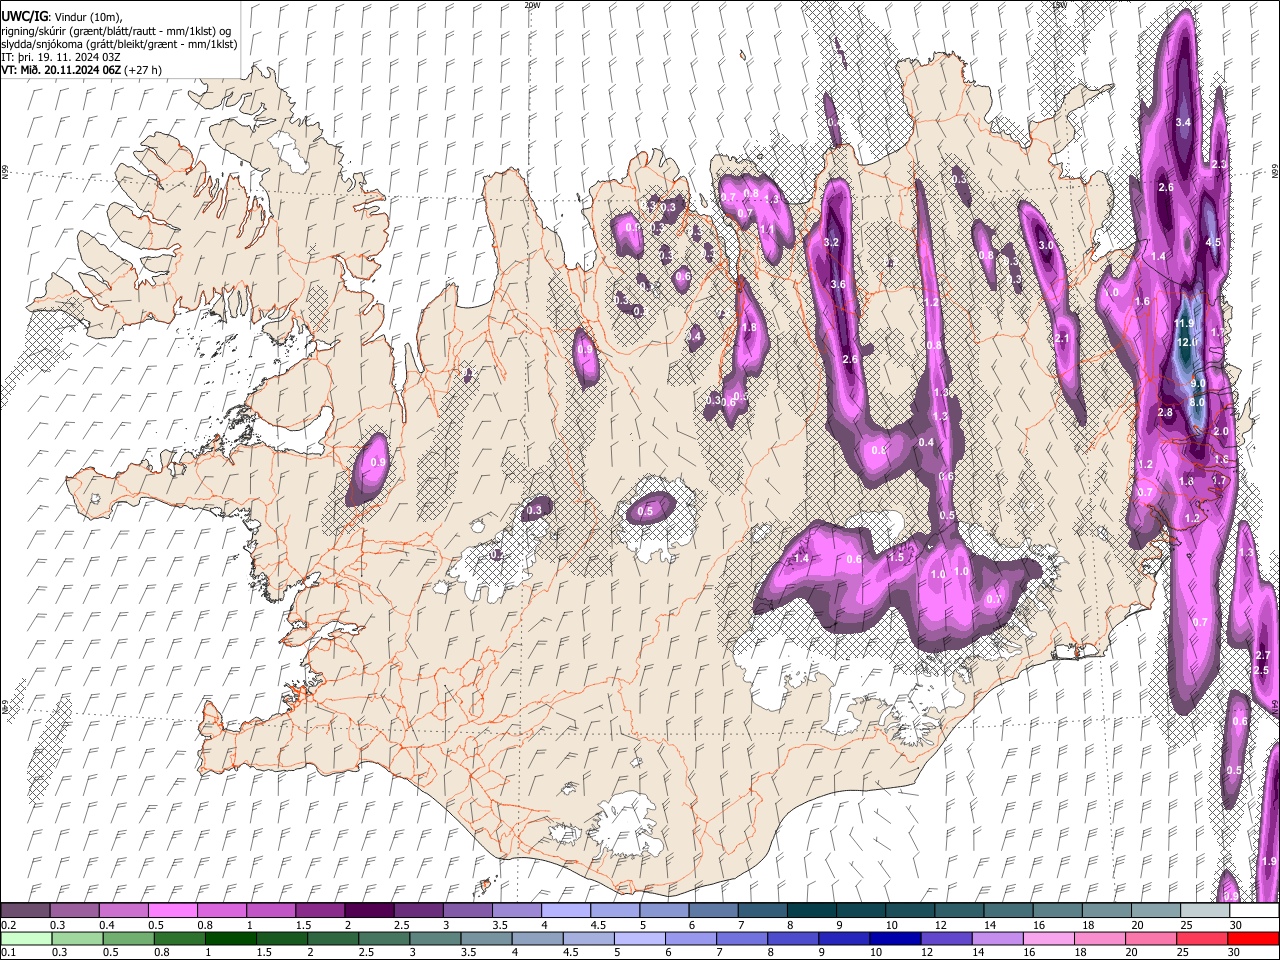Image resolution: width=1280 pixels, height=960 pixels.
Task: Click the 3.2 value in the northern snow band
Action: point(831,243)
